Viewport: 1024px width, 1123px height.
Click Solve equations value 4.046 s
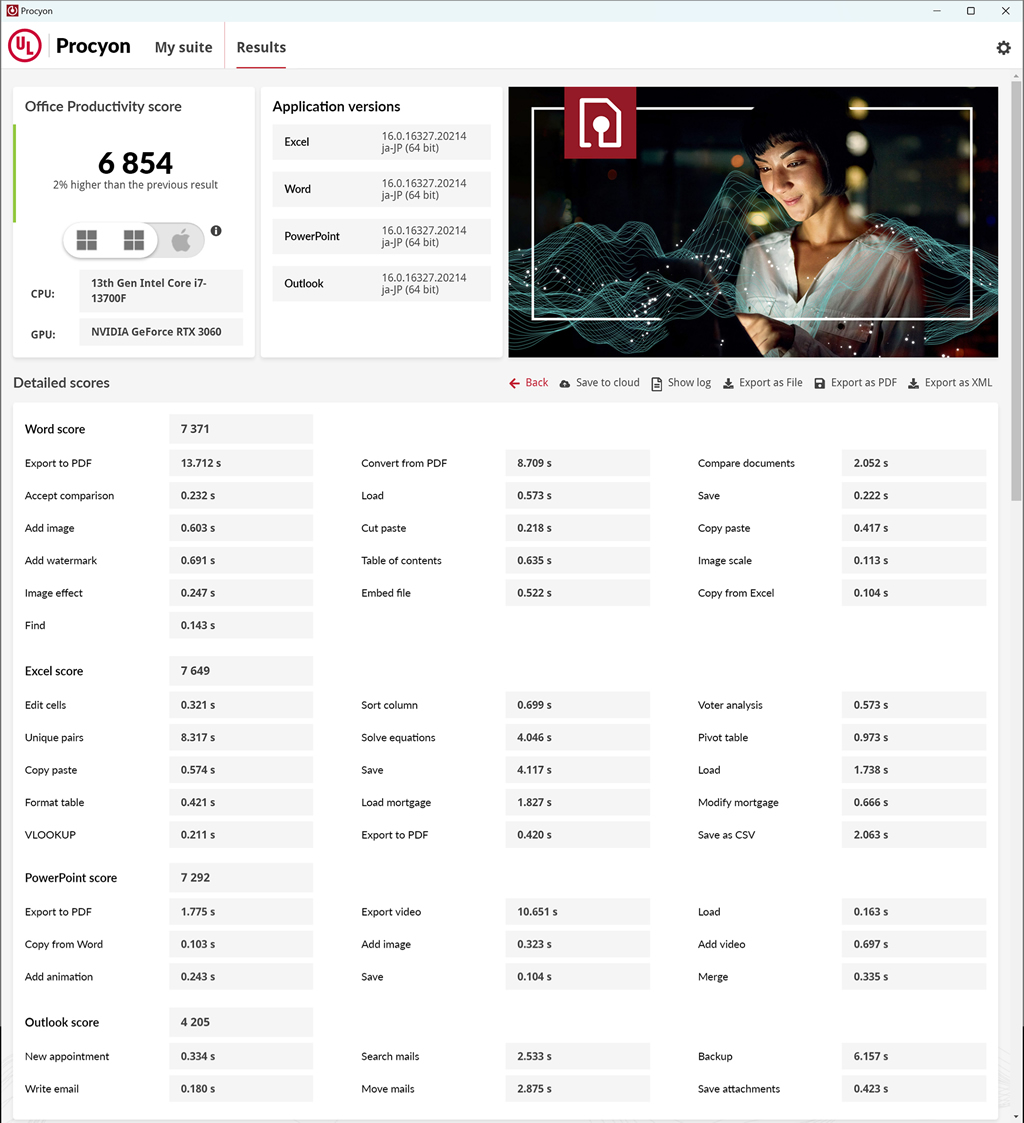tap(578, 738)
